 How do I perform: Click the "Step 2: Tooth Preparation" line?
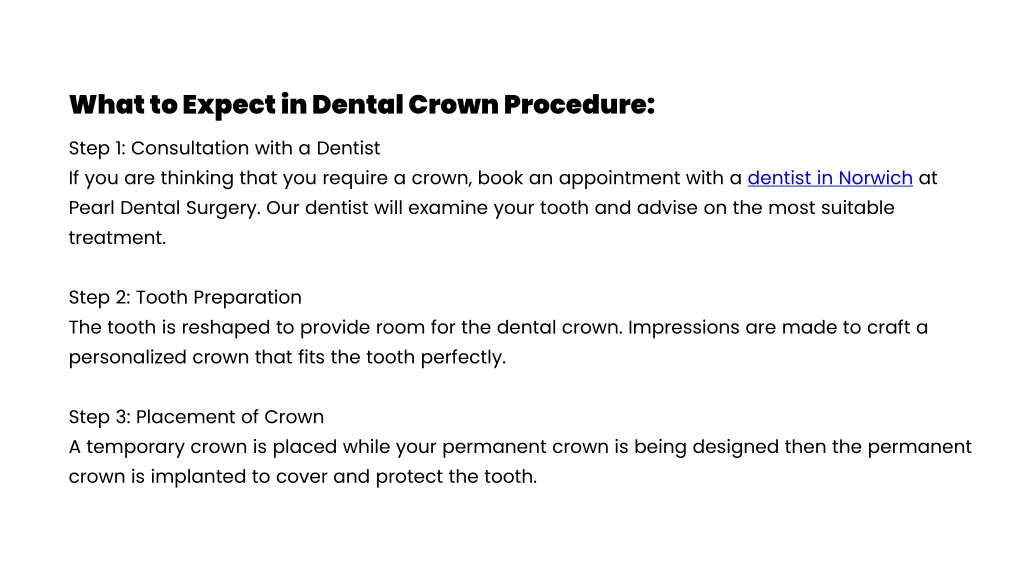(x=185, y=298)
